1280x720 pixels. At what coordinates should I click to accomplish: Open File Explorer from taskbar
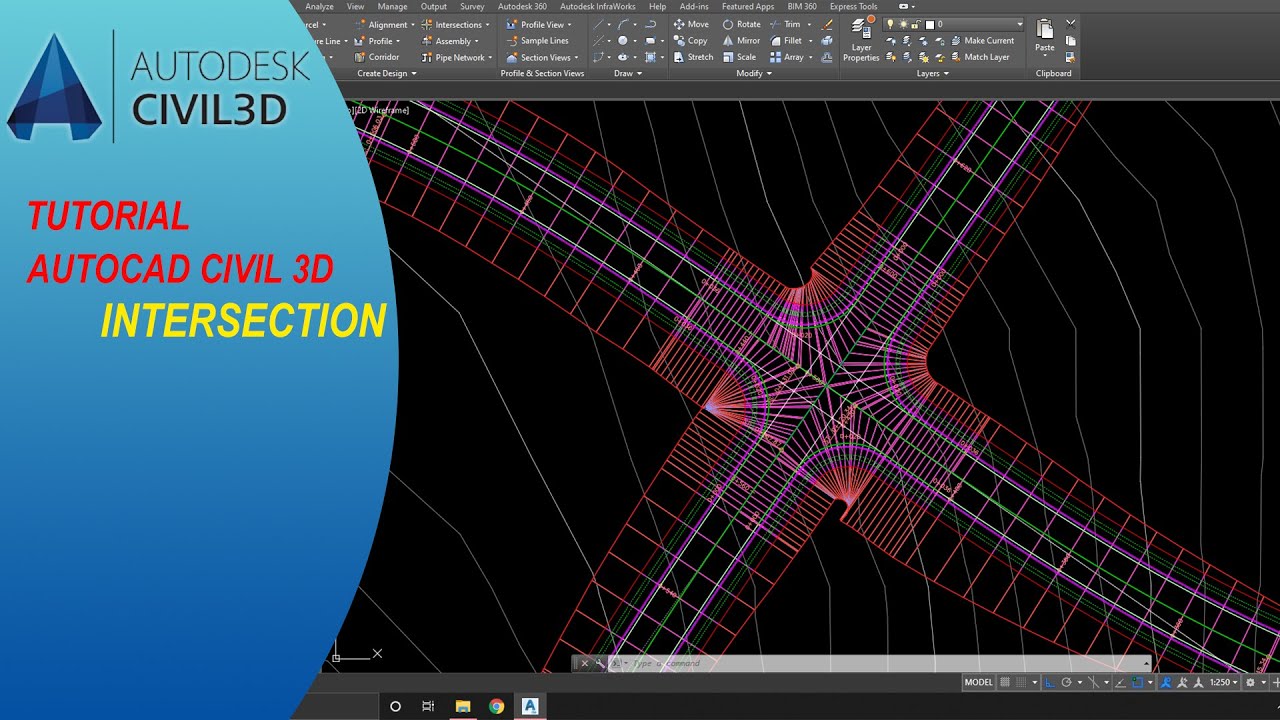pyautogui.click(x=463, y=706)
